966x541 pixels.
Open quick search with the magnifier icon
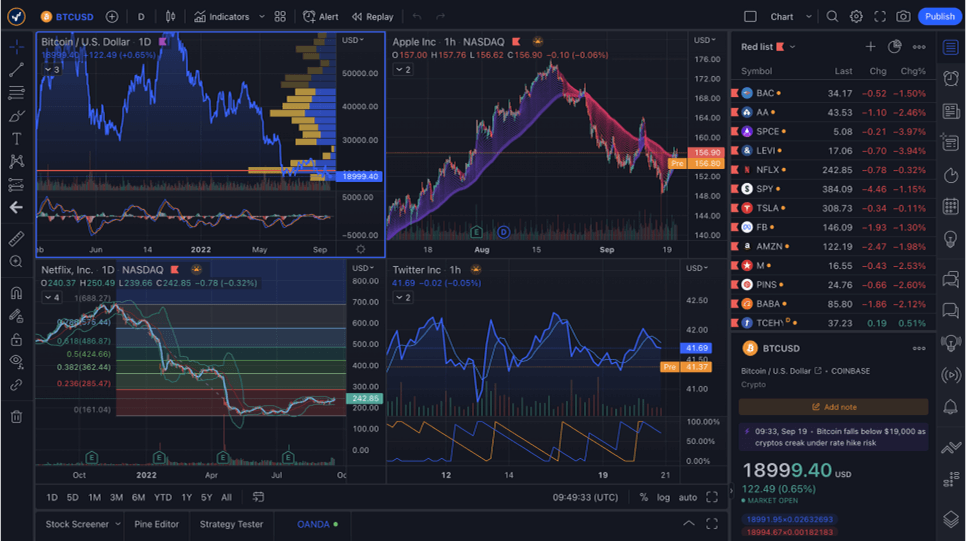(x=832, y=17)
